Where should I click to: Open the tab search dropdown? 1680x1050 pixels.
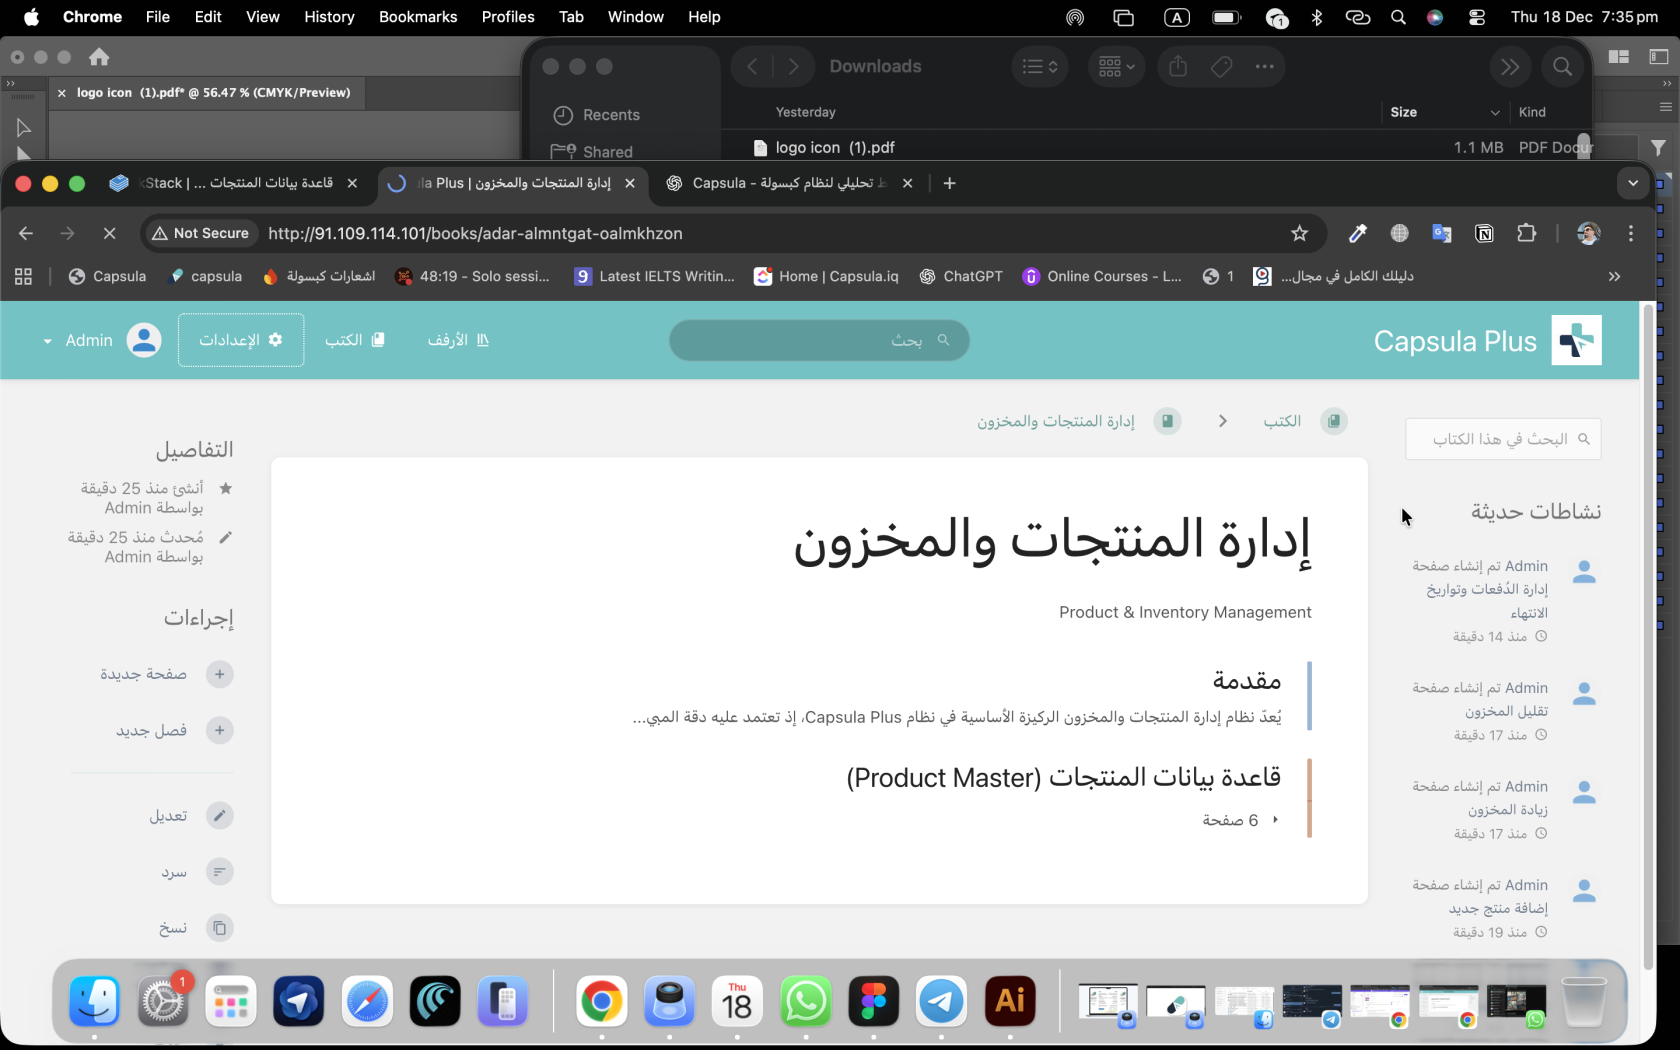coord(1632,183)
